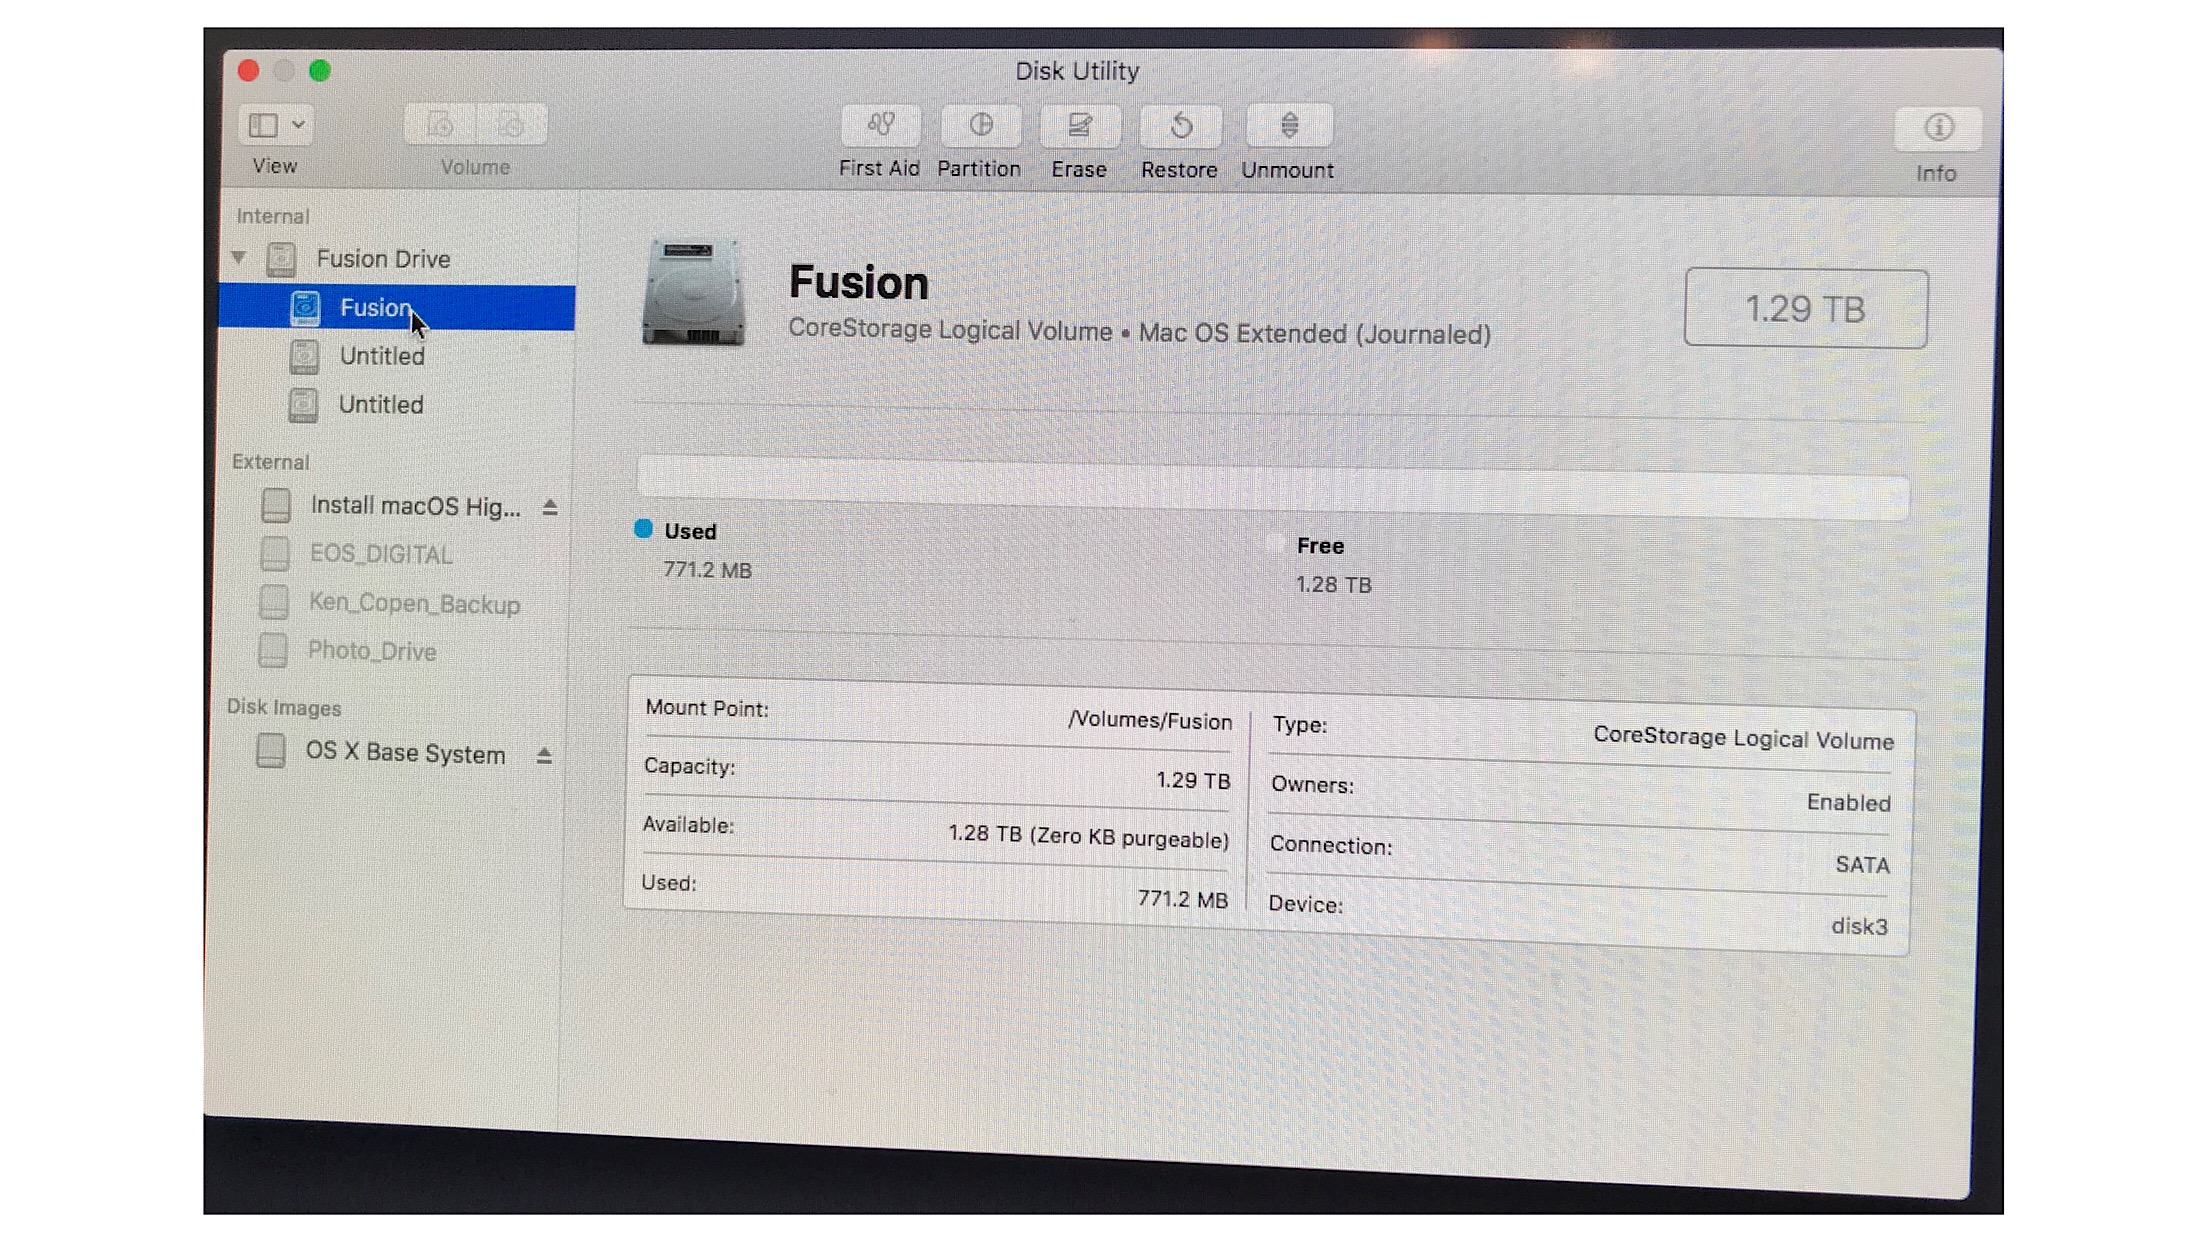Click the Fusion volume title heading

coord(859,283)
